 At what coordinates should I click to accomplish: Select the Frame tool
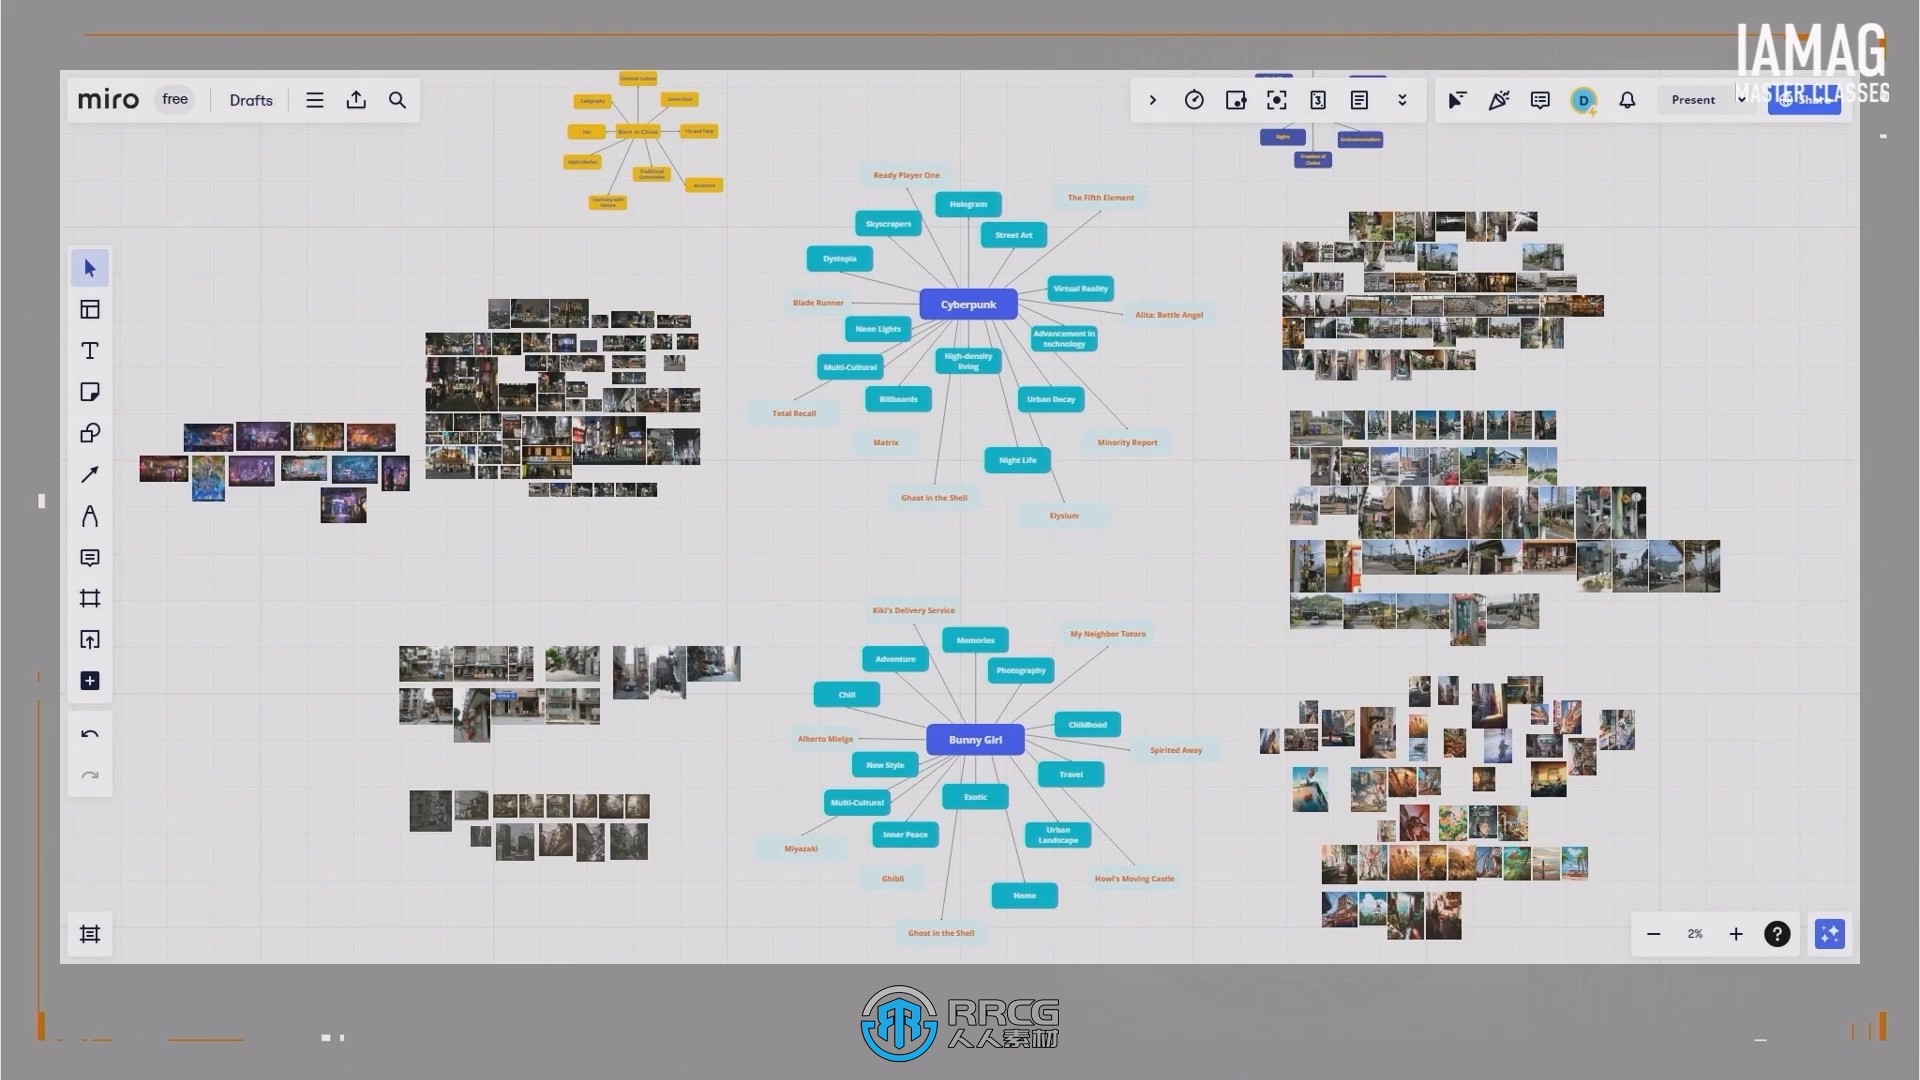[x=90, y=598]
